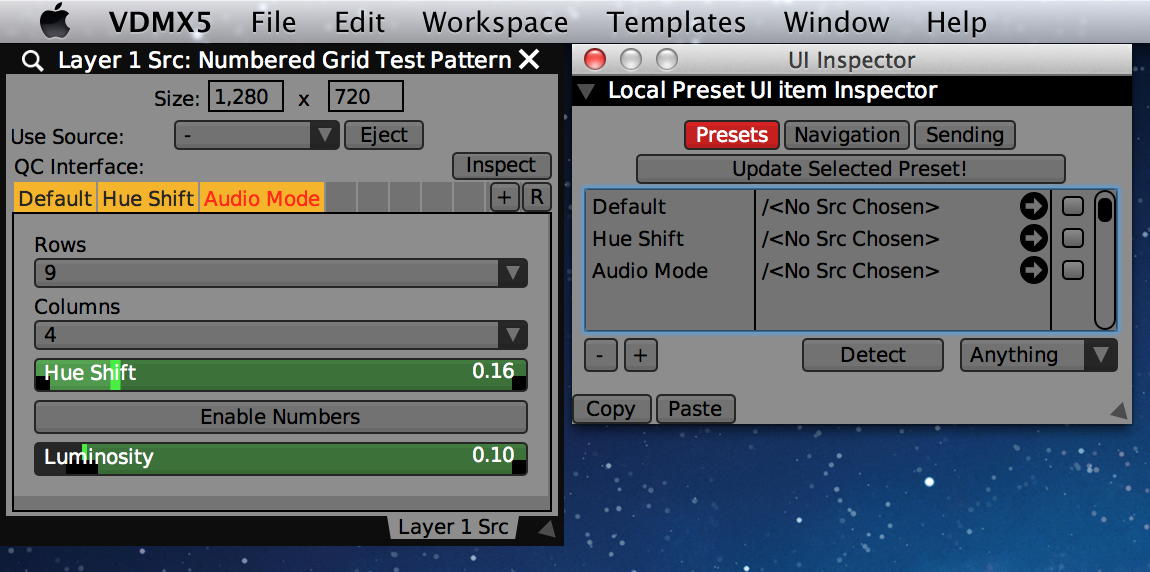
Task: Toggle checkbox in Default preset row
Action: (1073, 207)
